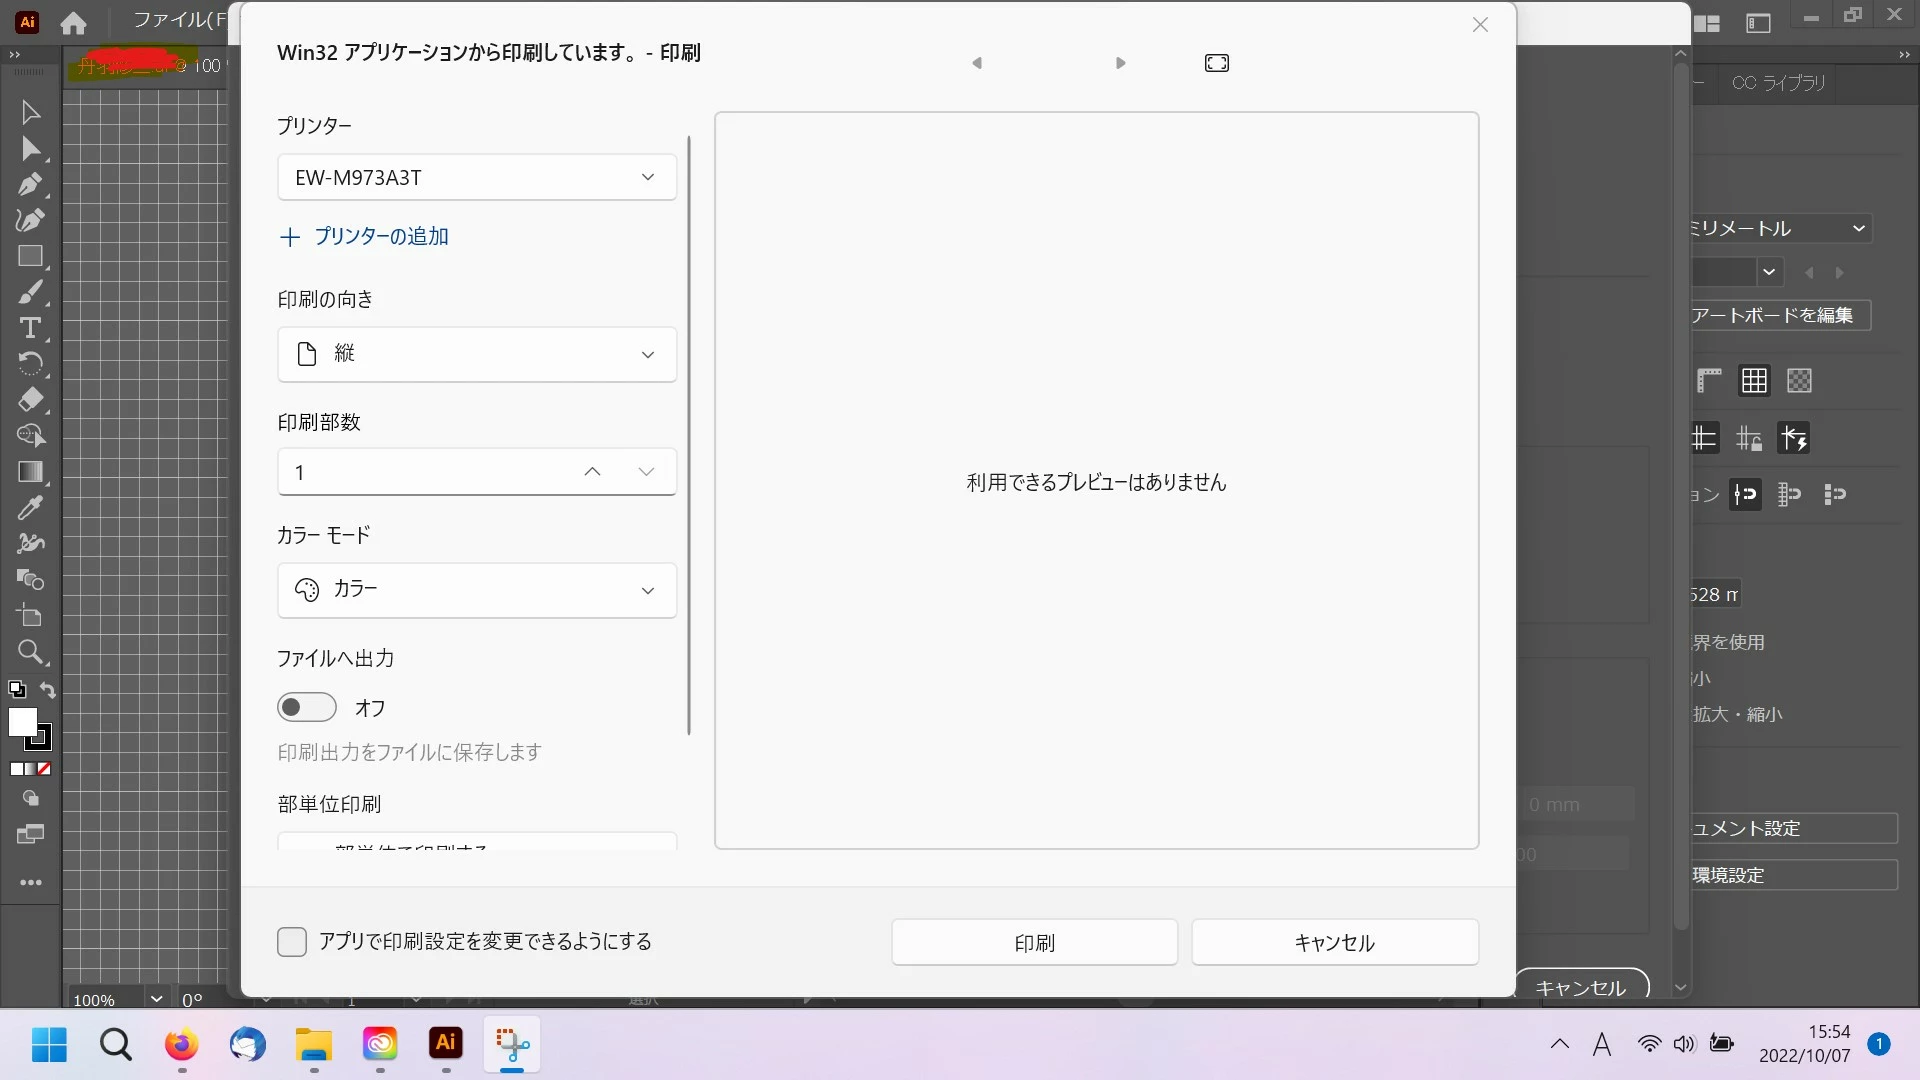The image size is (1920, 1080).
Task: Click the white fill color swatch
Action: 22,722
